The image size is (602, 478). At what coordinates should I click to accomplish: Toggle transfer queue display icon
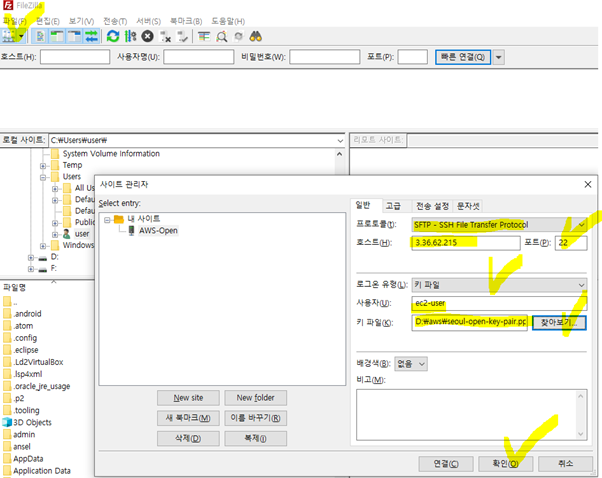coord(91,36)
